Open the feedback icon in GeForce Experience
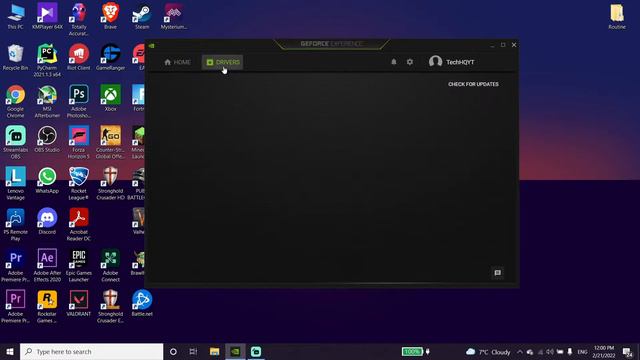The height and width of the screenshot is (360, 640). tap(497, 273)
